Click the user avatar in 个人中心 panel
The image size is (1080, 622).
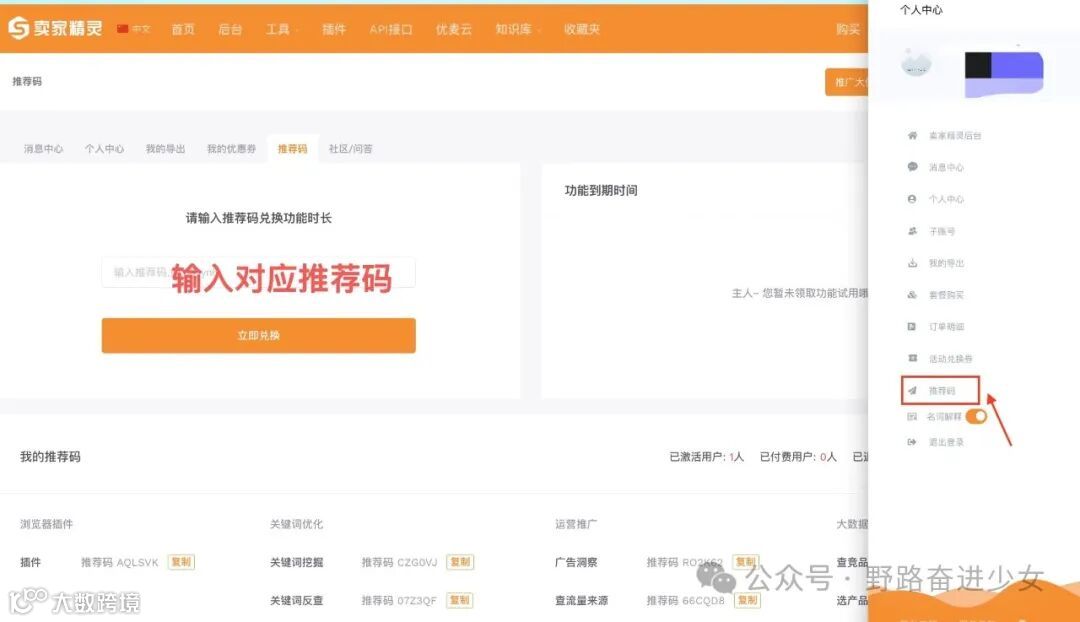916,63
